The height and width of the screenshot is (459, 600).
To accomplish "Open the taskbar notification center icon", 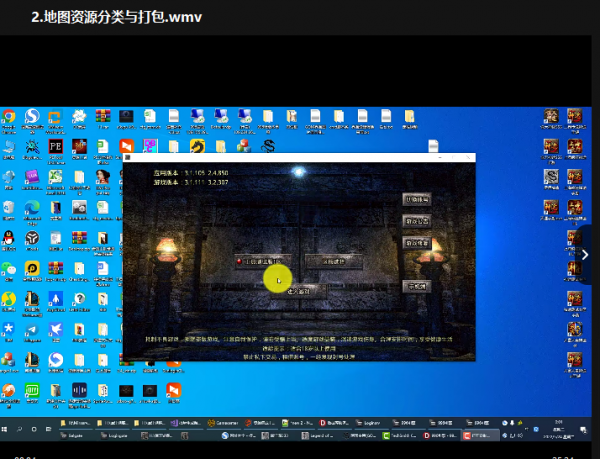I will [x=584, y=430].
